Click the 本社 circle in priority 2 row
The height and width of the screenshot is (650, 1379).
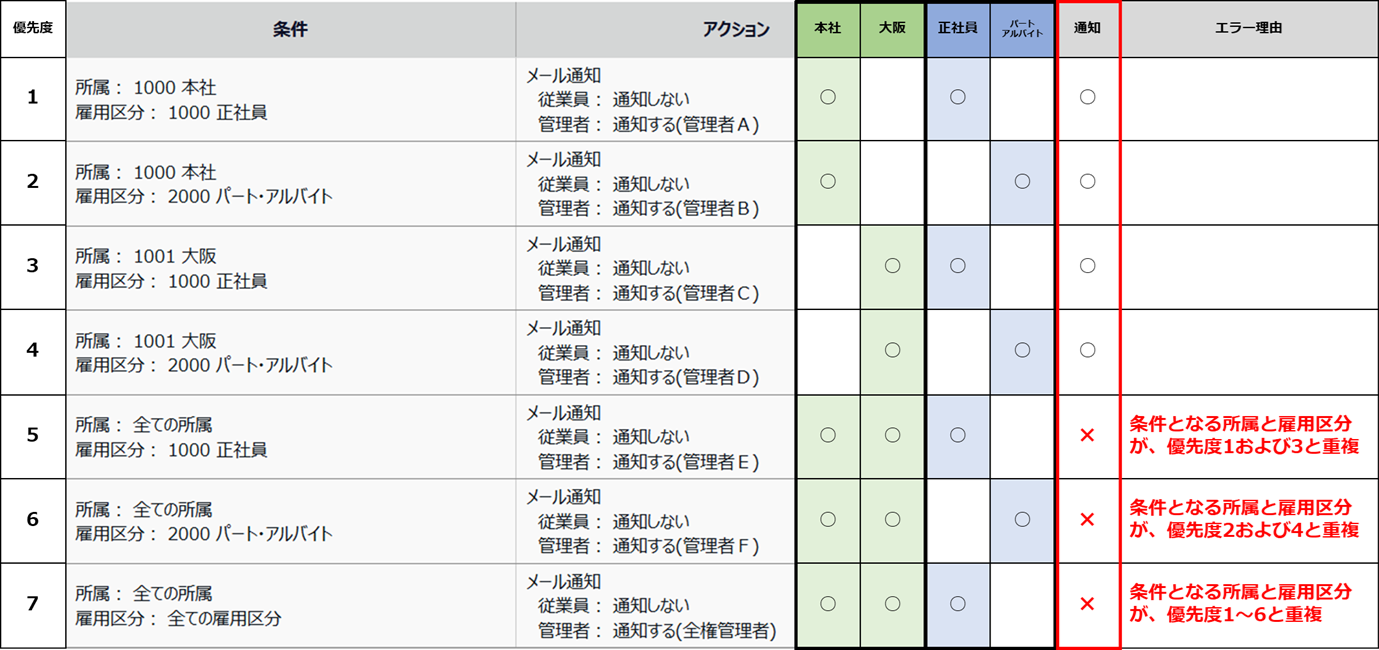tap(828, 181)
